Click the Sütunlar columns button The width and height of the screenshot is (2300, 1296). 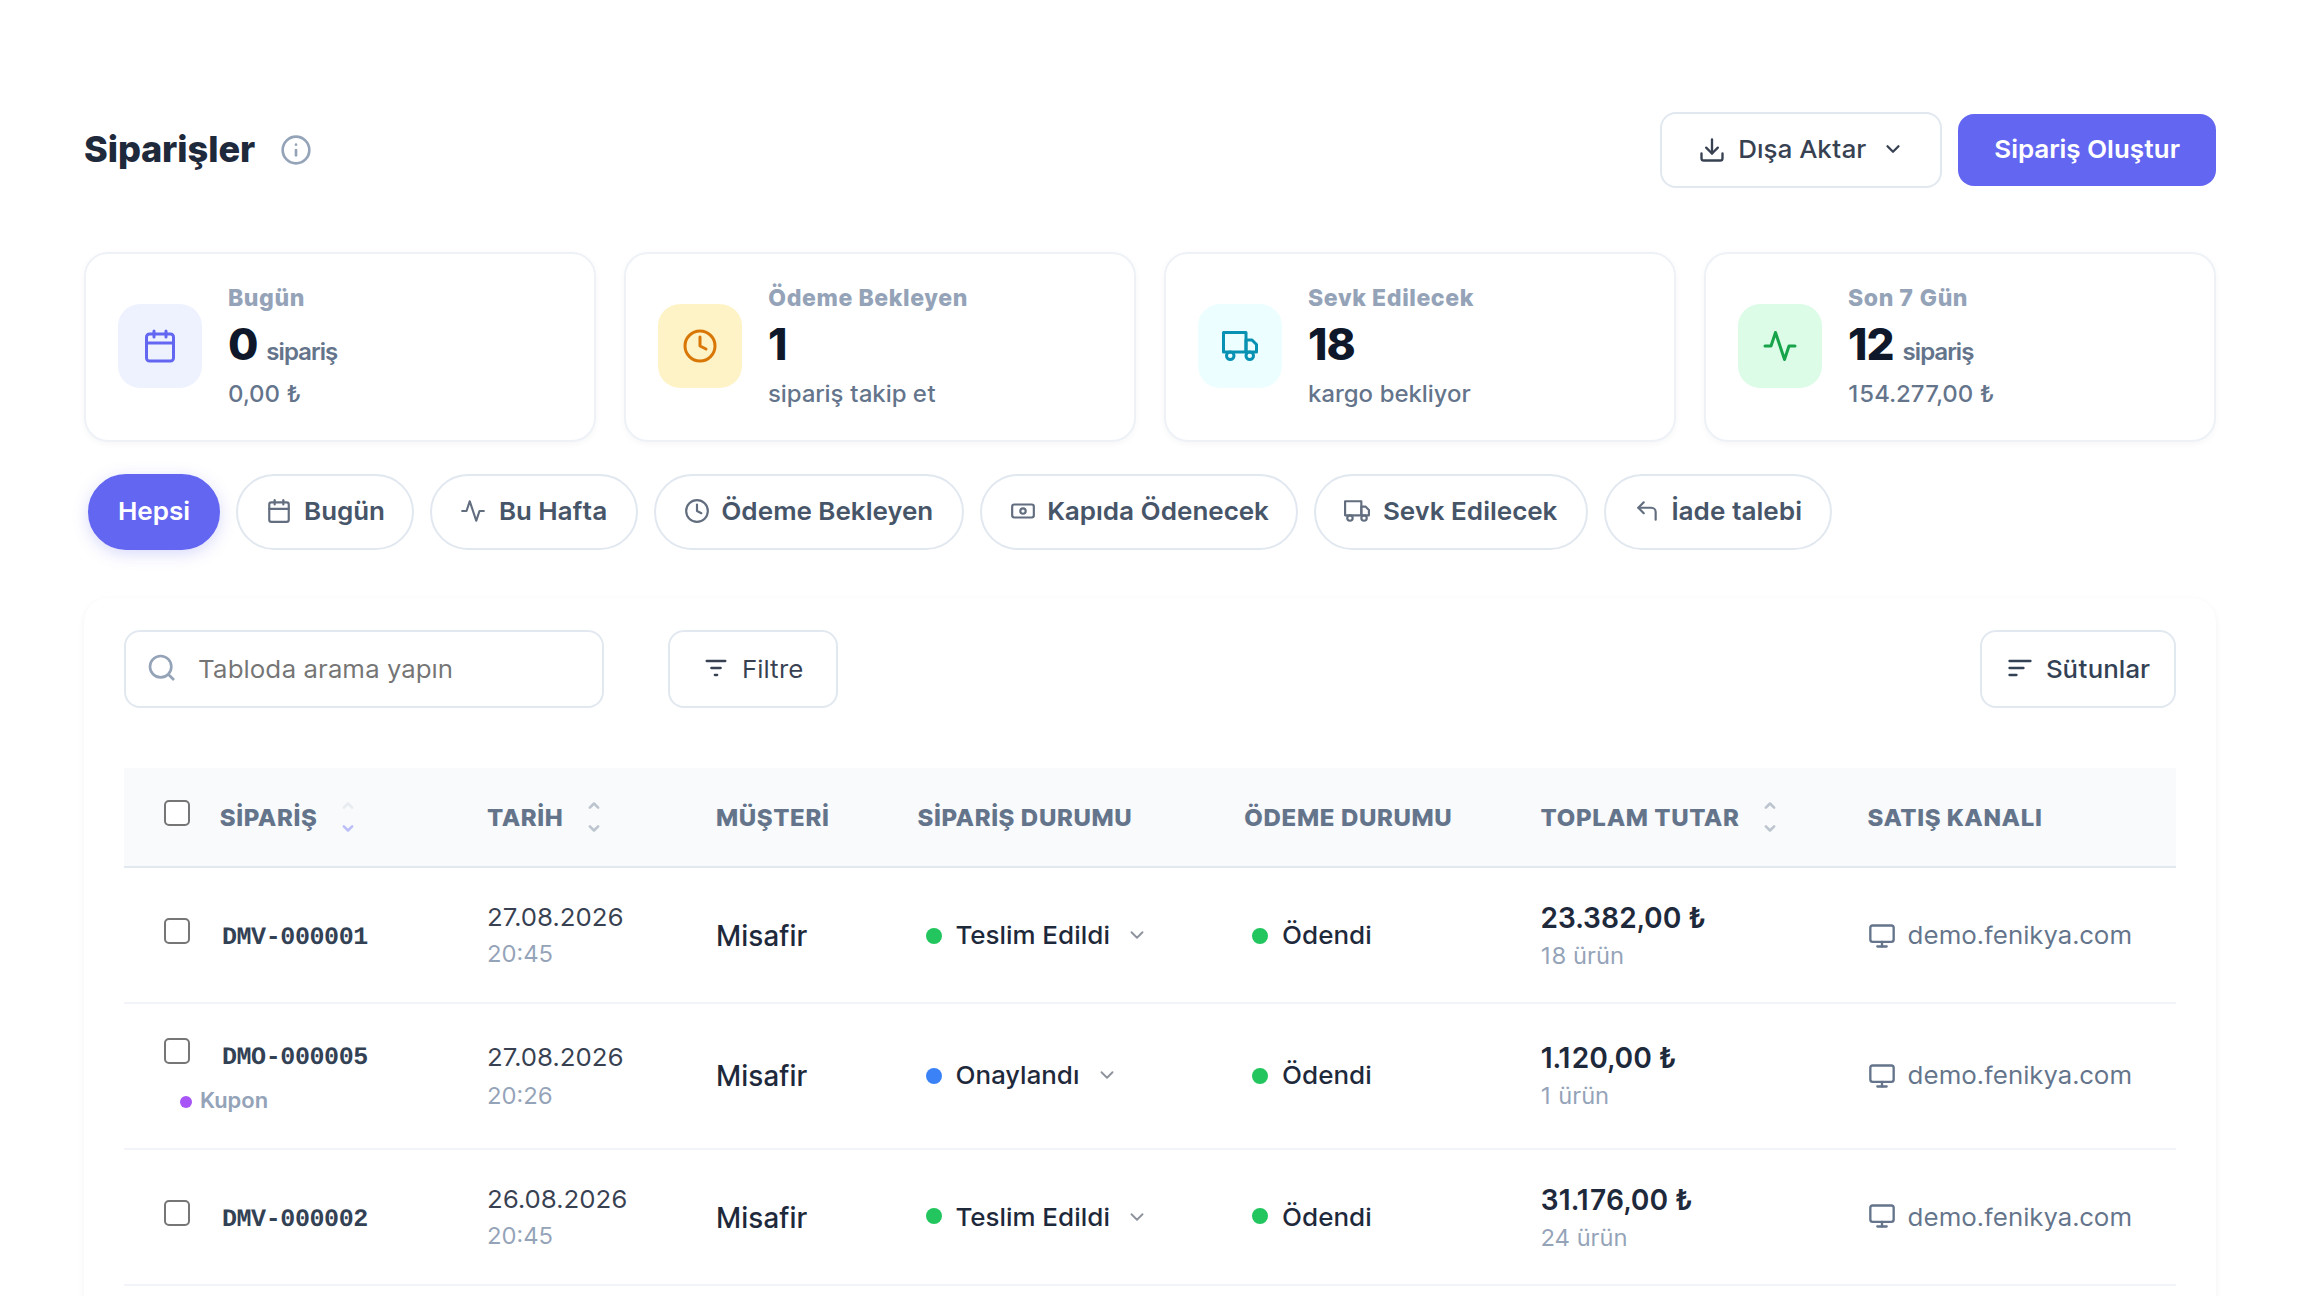[2078, 669]
